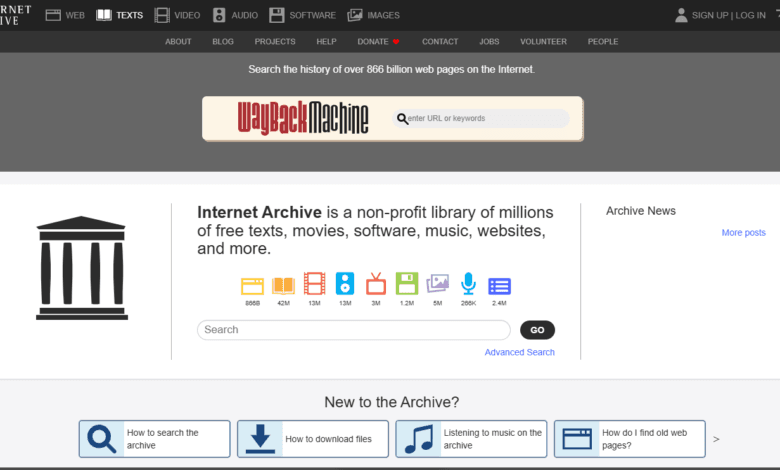Viewport: 780px width, 470px height.
Task: Select the list icon labeled 2.4M
Action: point(499,286)
